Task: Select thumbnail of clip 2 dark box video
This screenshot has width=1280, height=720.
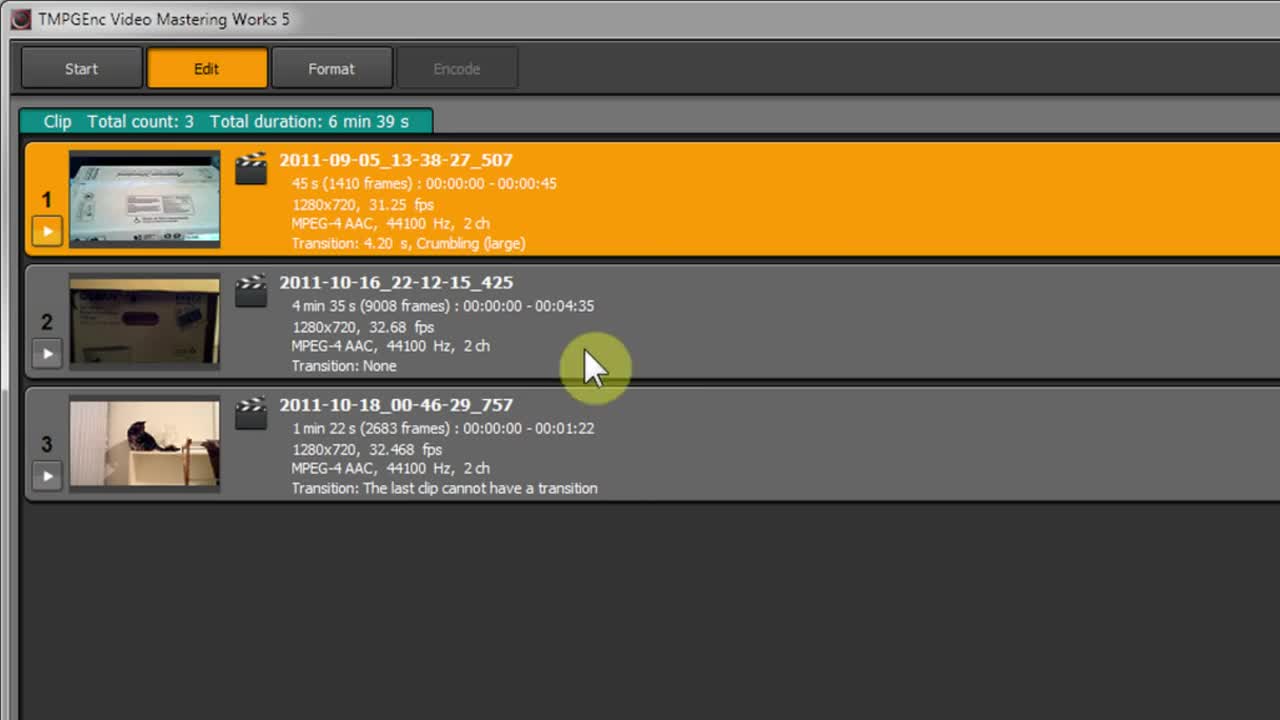Action: pos(145,321)
